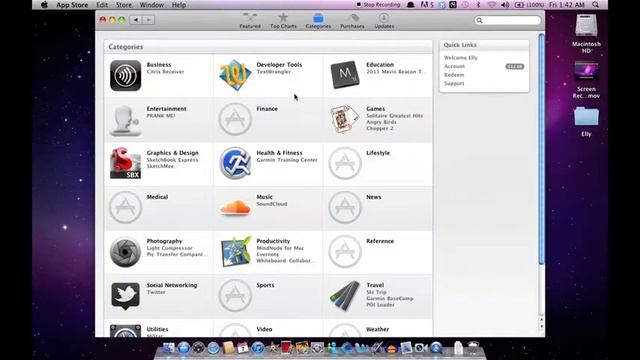
Task: Click the volume icon in menu bar
Action: point(505,5)
